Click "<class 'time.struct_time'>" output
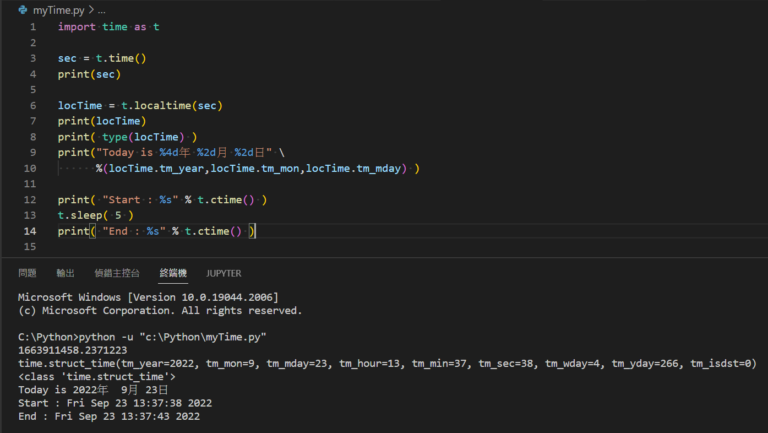768x433 pixels. tap(96, 377)
